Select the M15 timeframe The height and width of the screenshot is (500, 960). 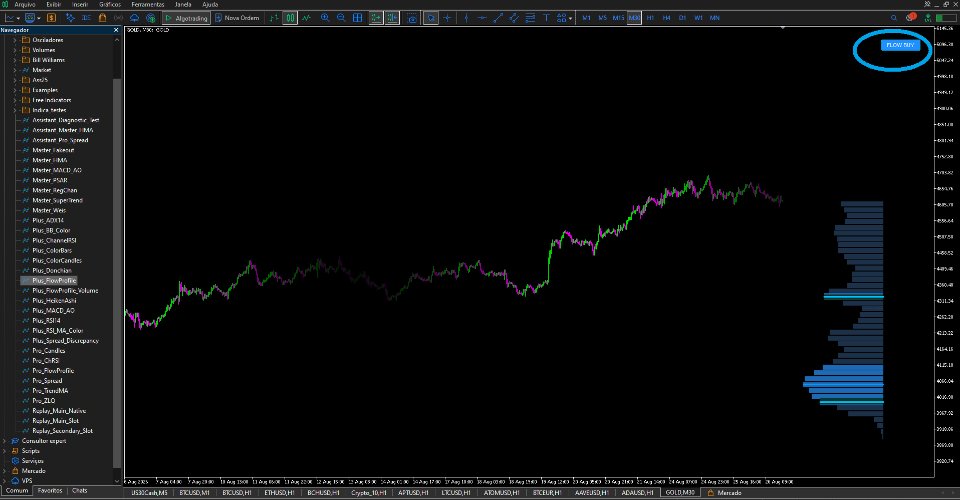pos(618,18)
